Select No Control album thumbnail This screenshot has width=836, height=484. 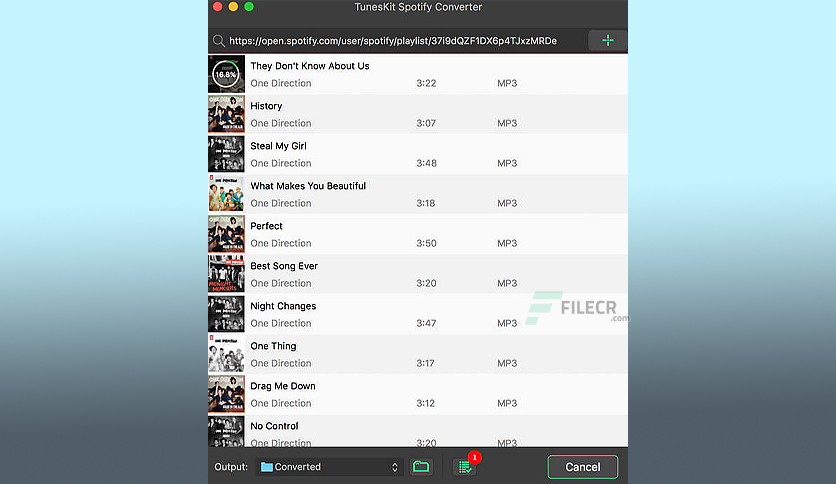pos(226,431)
